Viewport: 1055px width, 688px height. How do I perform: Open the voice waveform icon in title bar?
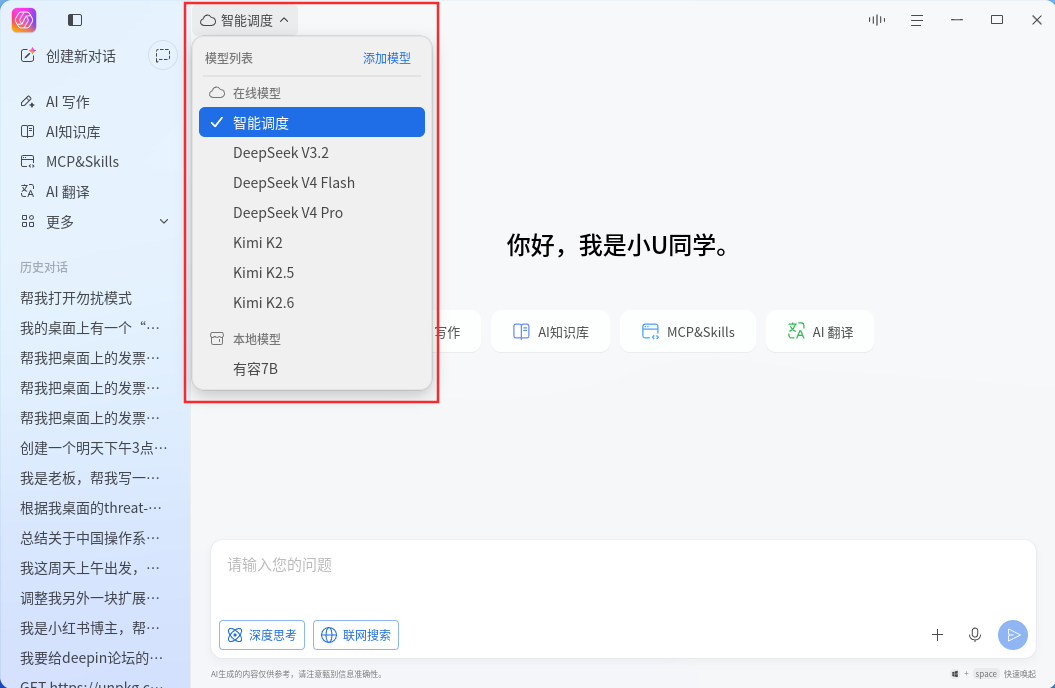[x=876, y=20]
